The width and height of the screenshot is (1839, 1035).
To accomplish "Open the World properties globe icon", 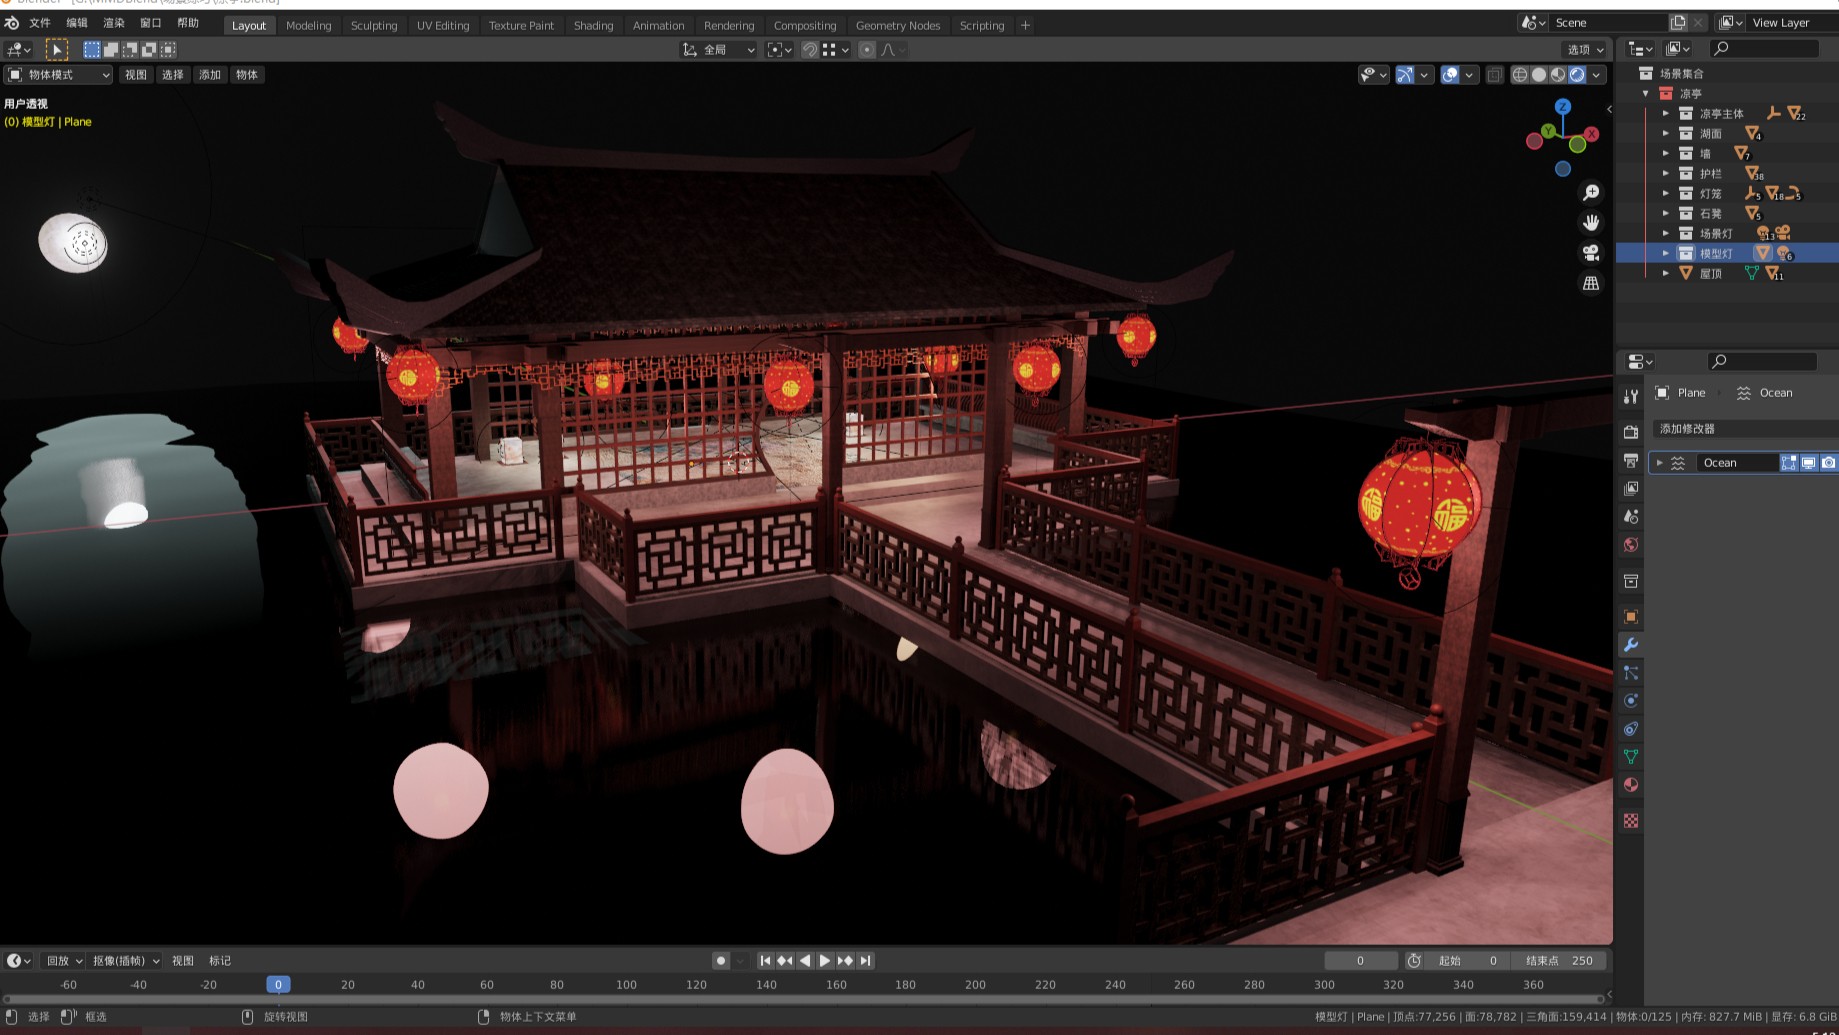I will 1631,545.
